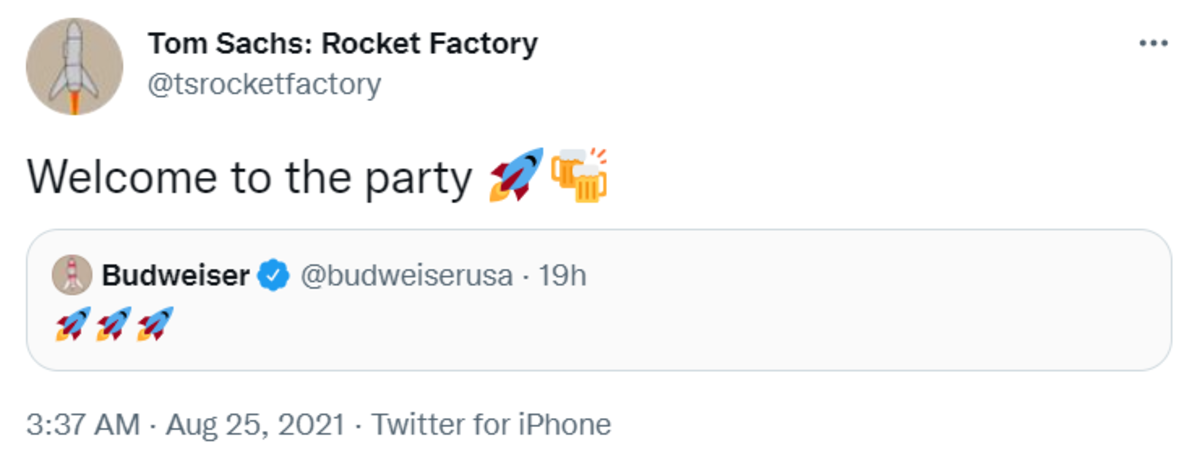Visit the @tsrocketfactory handle link

(264, 84)
